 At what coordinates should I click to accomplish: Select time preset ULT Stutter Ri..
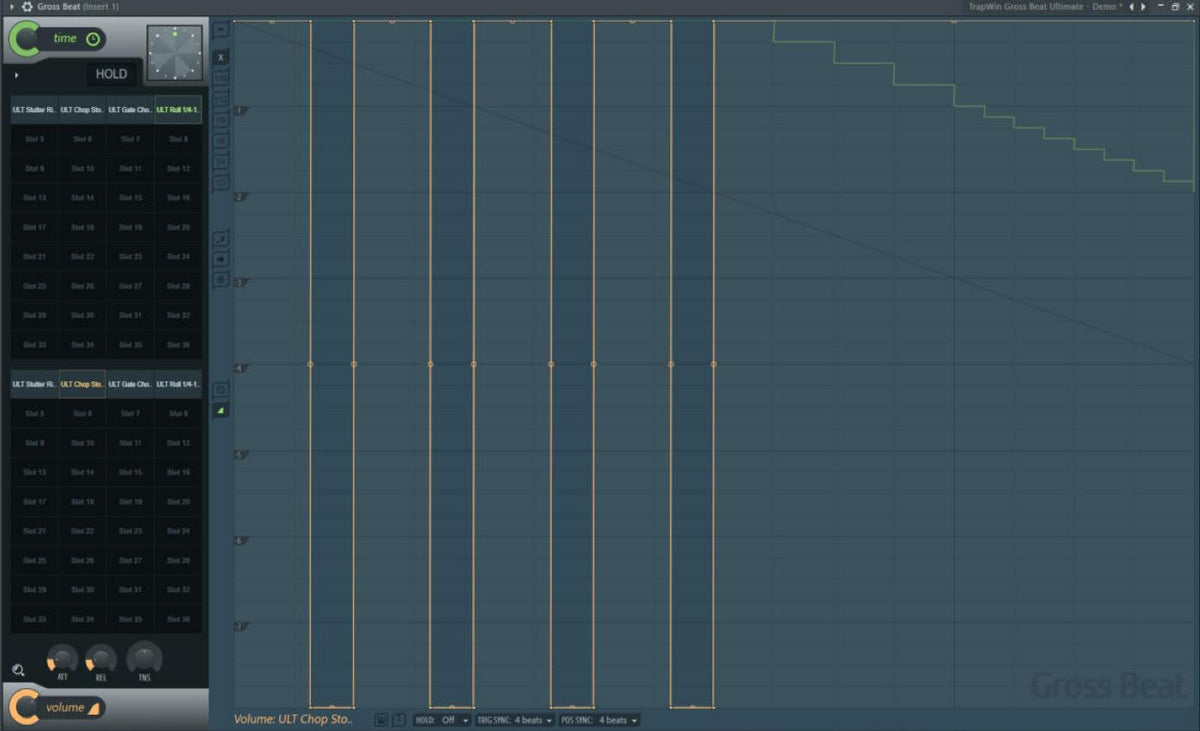34,110
